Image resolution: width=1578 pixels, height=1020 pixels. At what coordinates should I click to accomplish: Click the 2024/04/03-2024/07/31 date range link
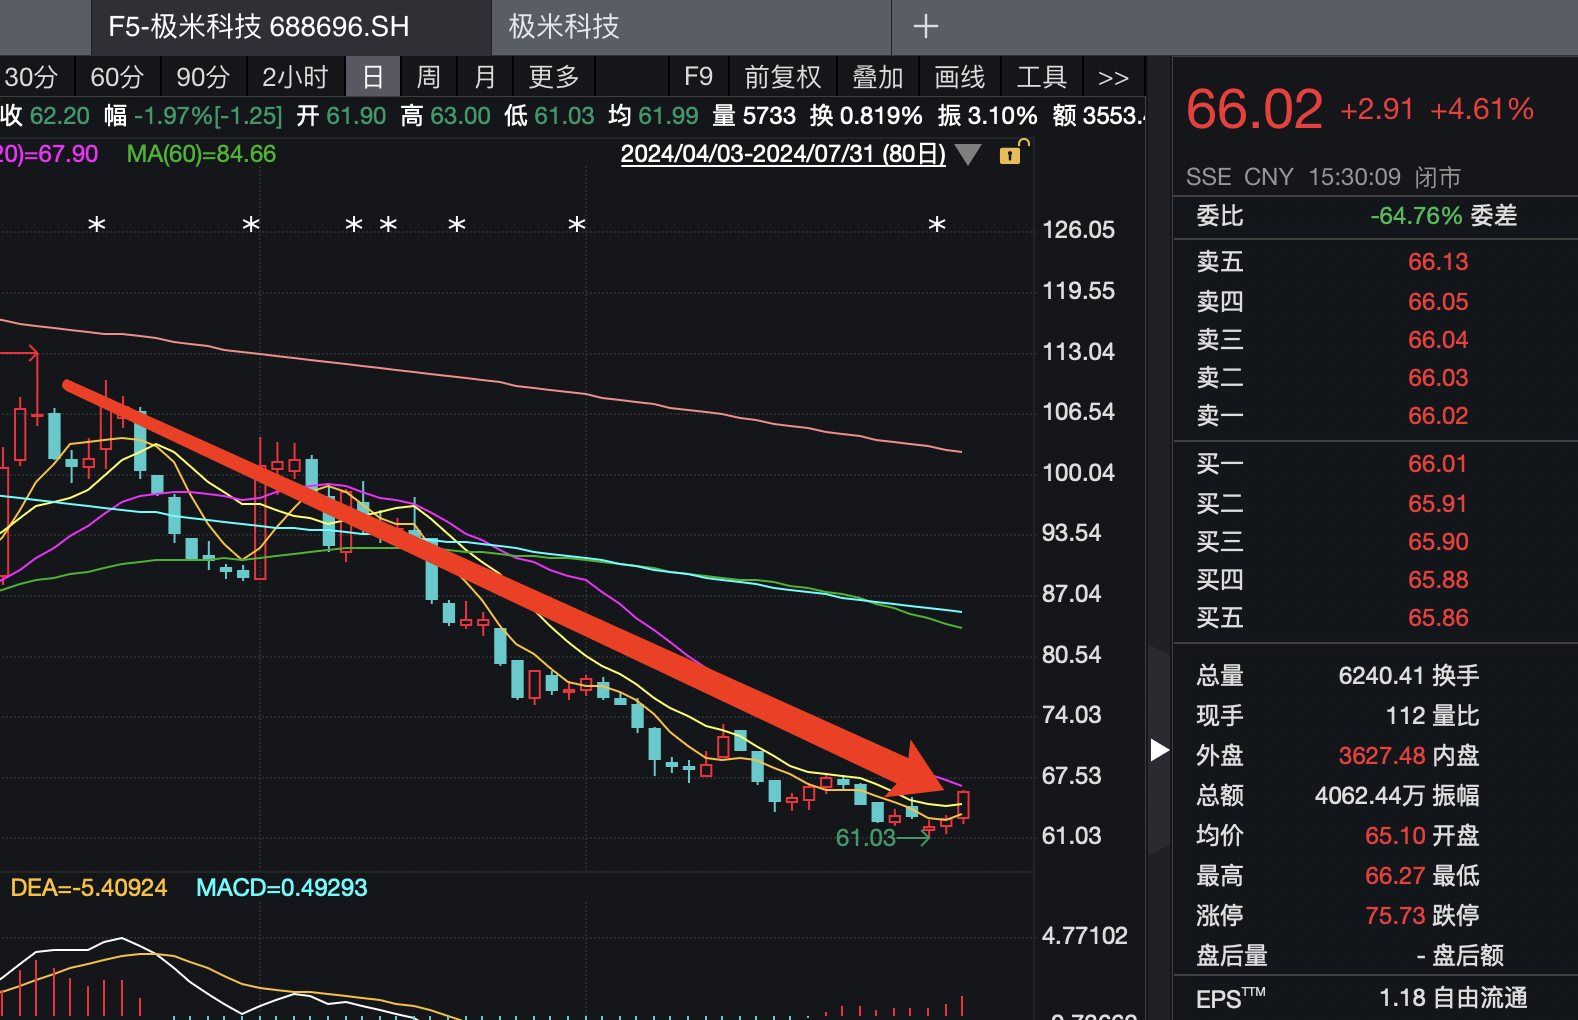click(783, 154)
